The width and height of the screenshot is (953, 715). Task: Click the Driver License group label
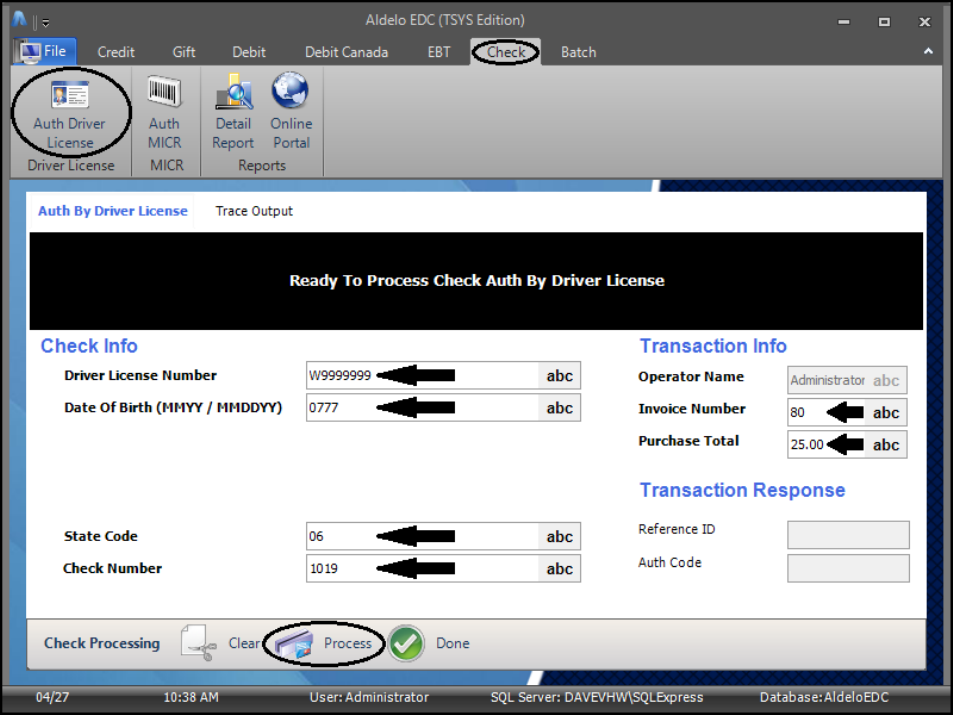coord(71,165)
